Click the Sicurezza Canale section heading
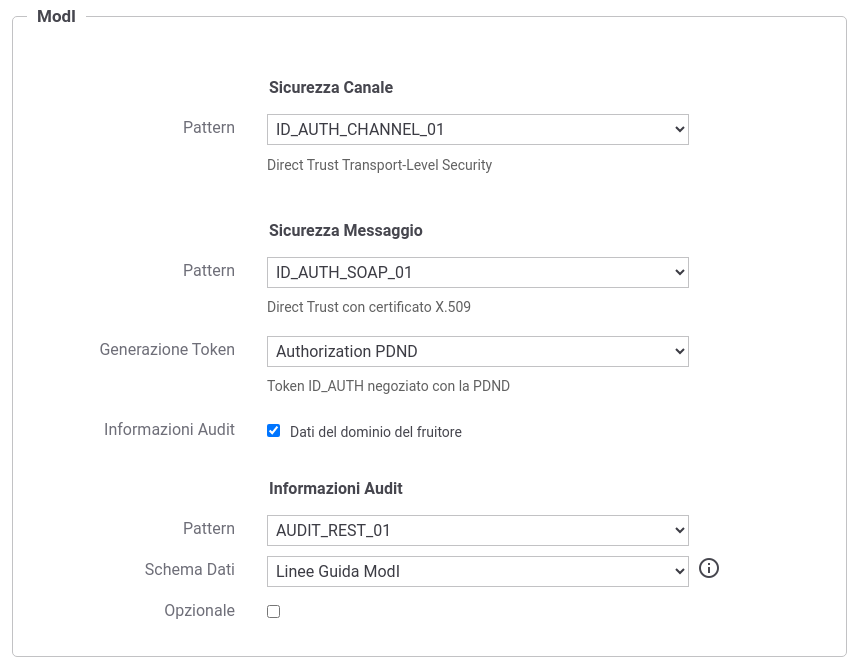861x669 pixels. pos(331,87)
